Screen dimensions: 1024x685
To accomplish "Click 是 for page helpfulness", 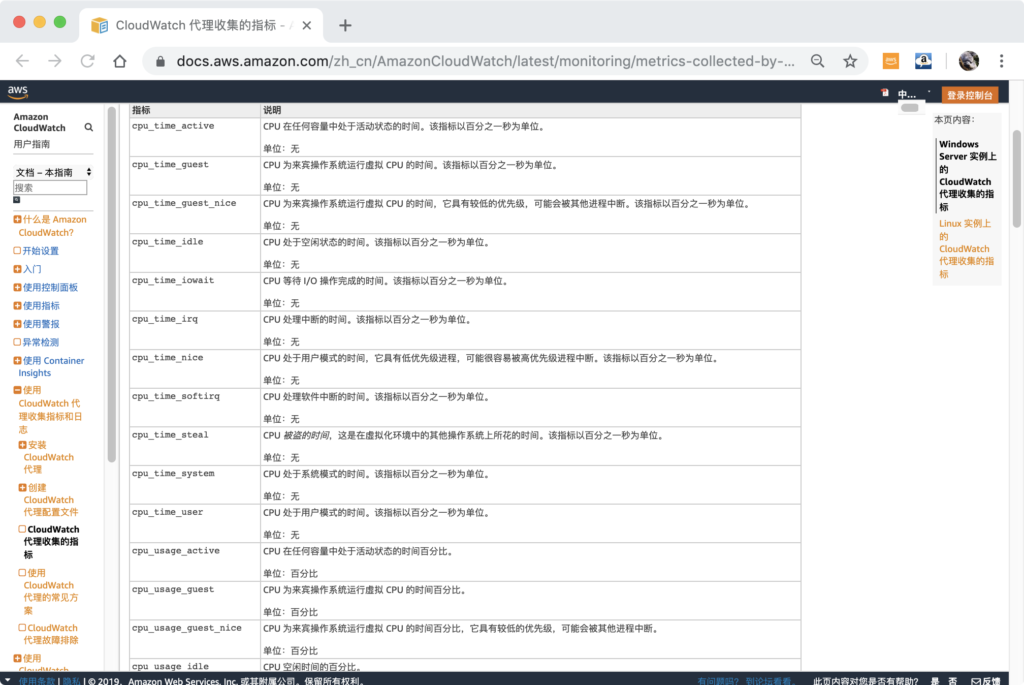I will [x=935, y=681].
